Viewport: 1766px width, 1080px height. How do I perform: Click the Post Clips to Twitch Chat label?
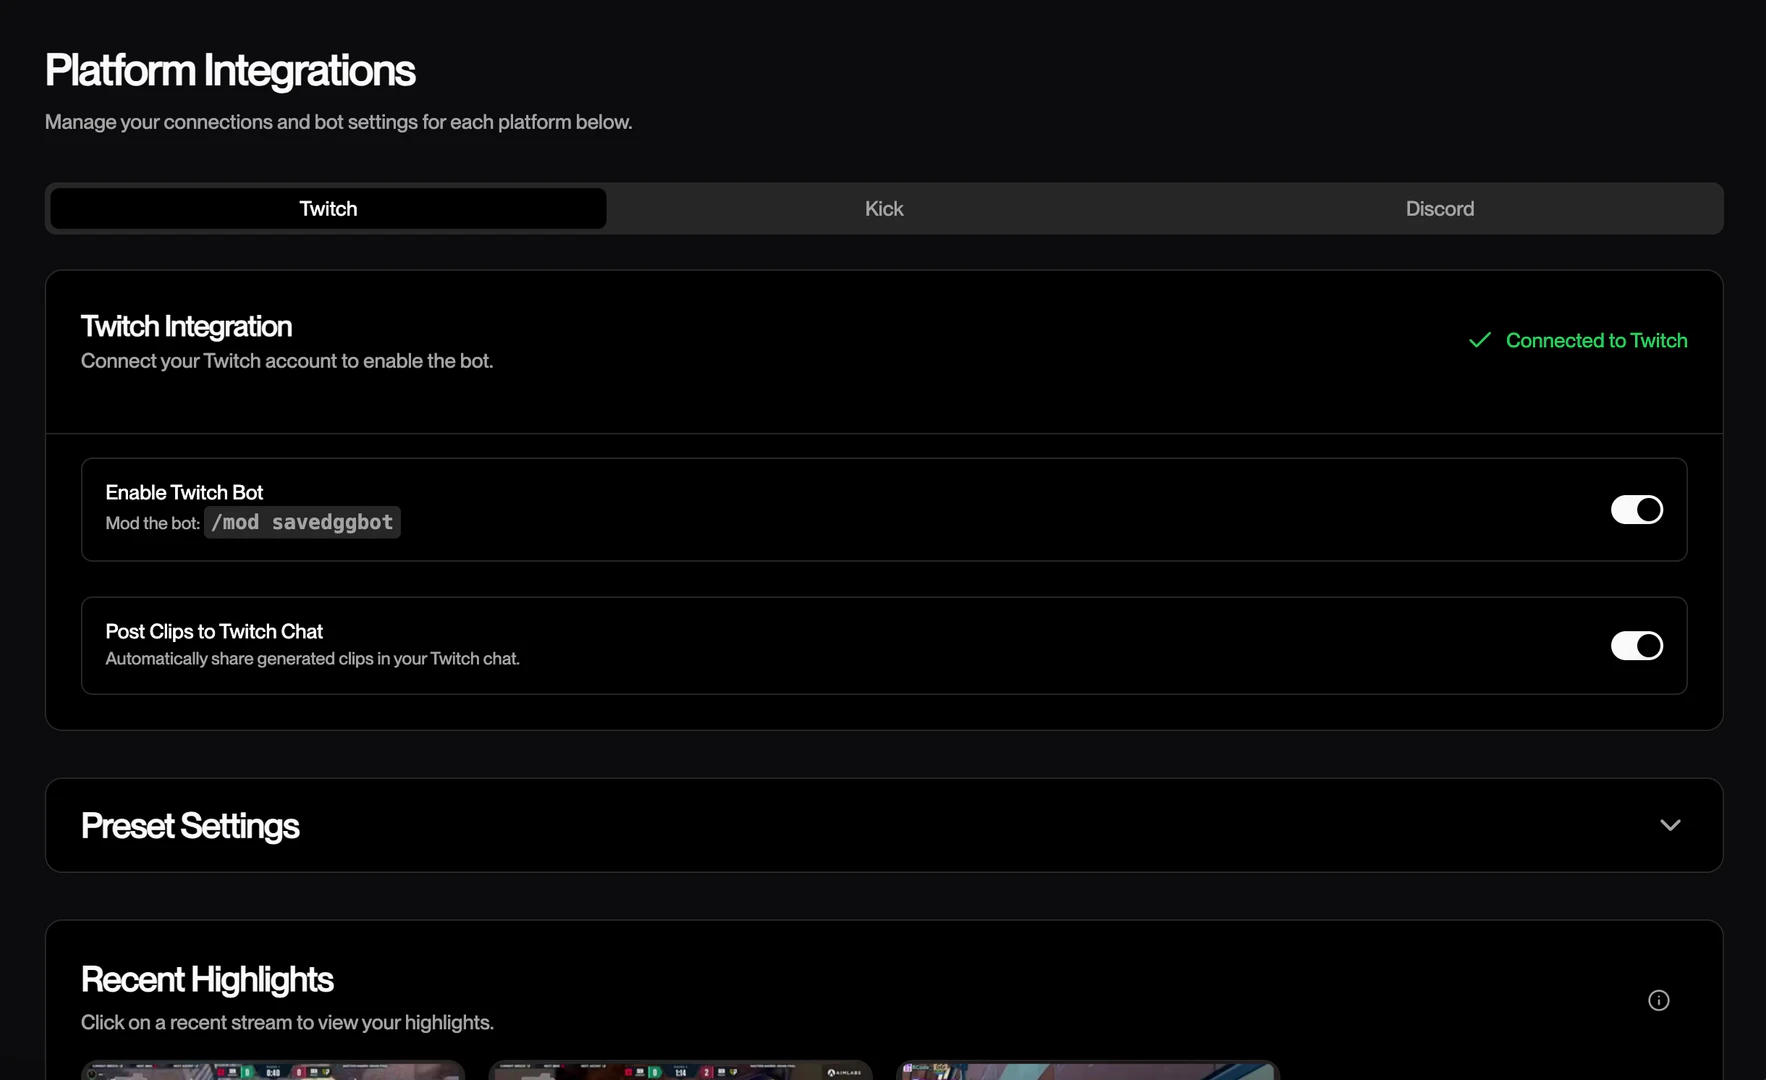coord(214,632)
